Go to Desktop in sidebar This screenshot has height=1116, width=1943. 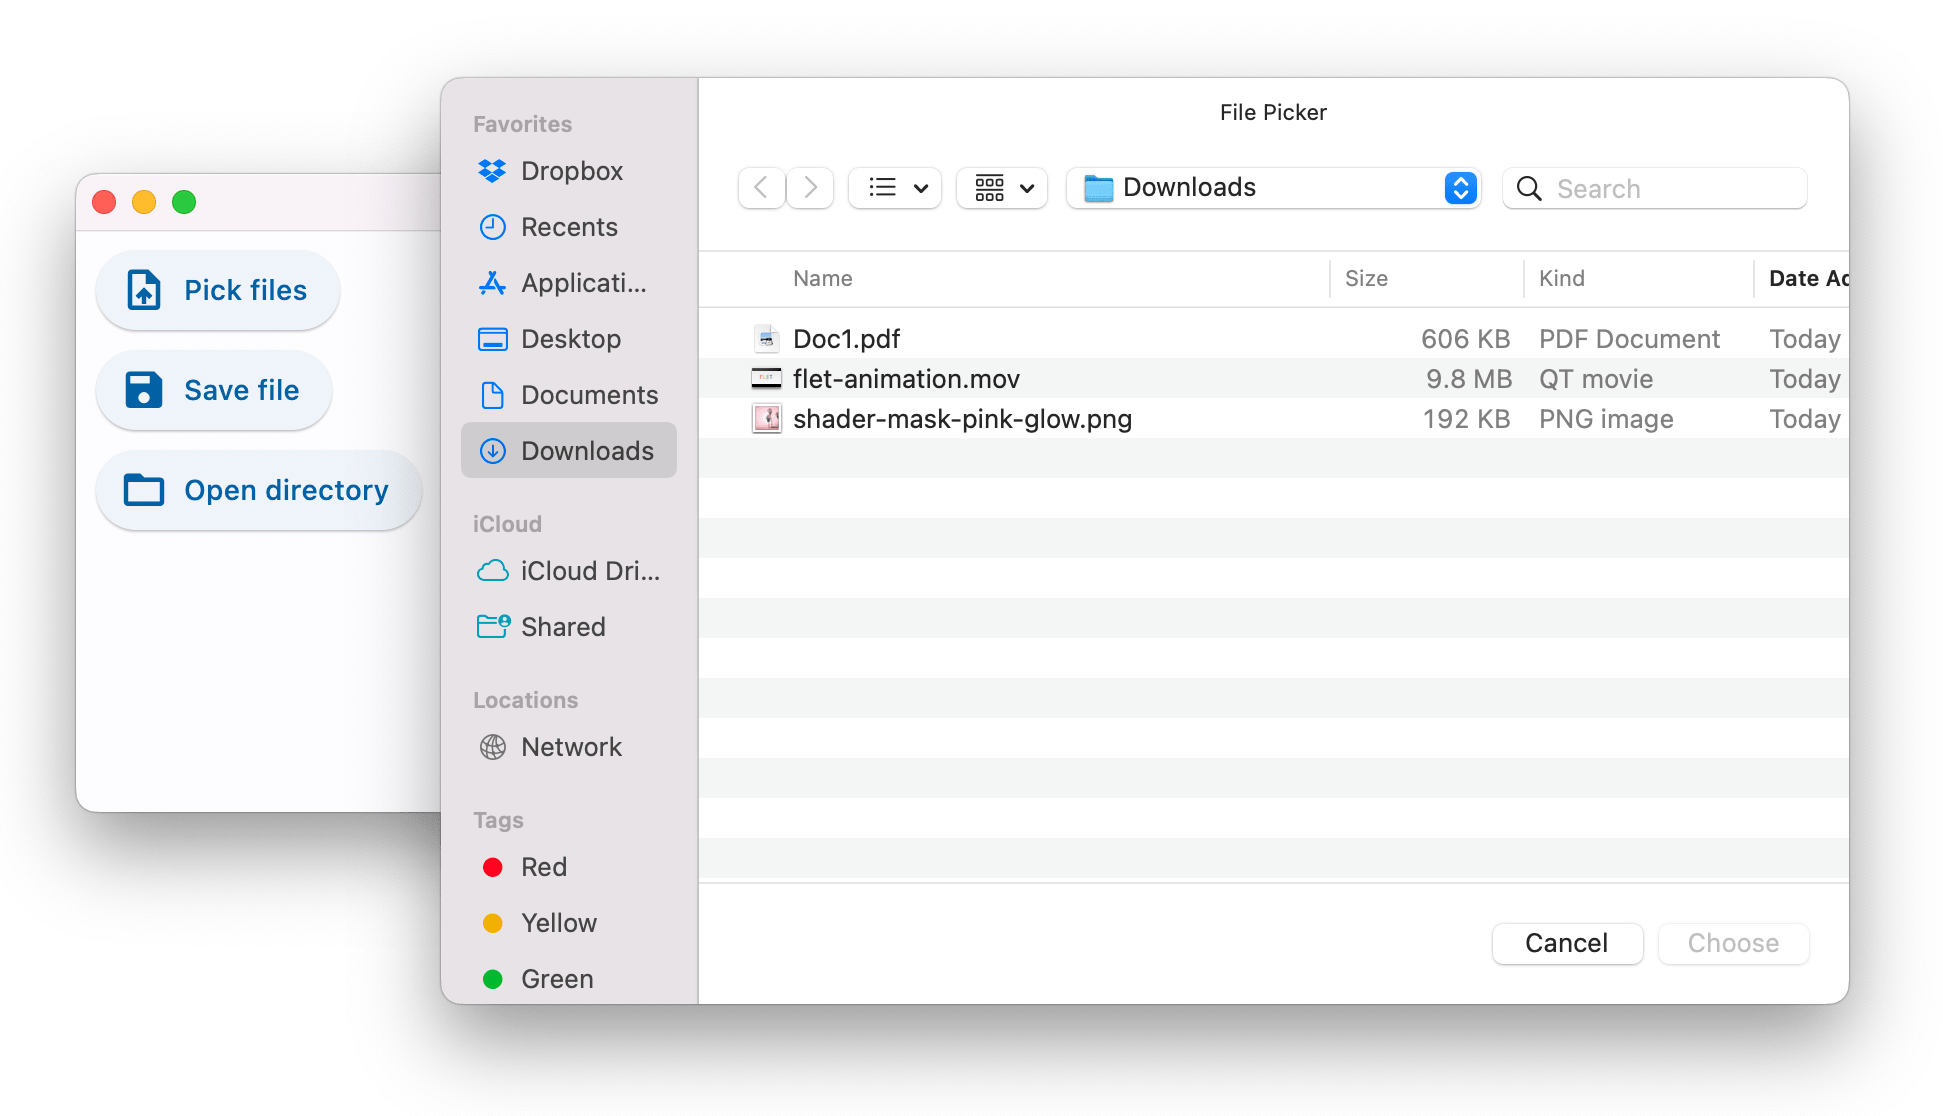click(570, 339)
